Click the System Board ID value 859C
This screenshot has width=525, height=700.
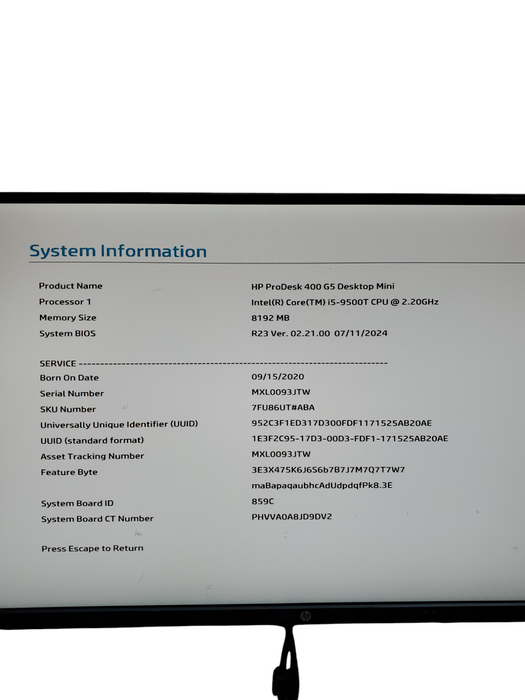(x=262, y=501)
